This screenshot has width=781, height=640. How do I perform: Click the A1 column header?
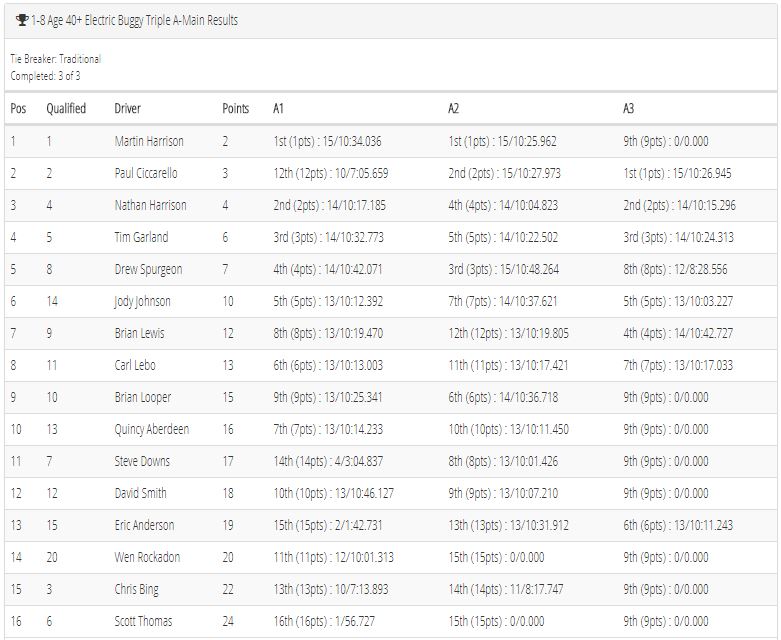pyautogui.click(x=278, y=108)
